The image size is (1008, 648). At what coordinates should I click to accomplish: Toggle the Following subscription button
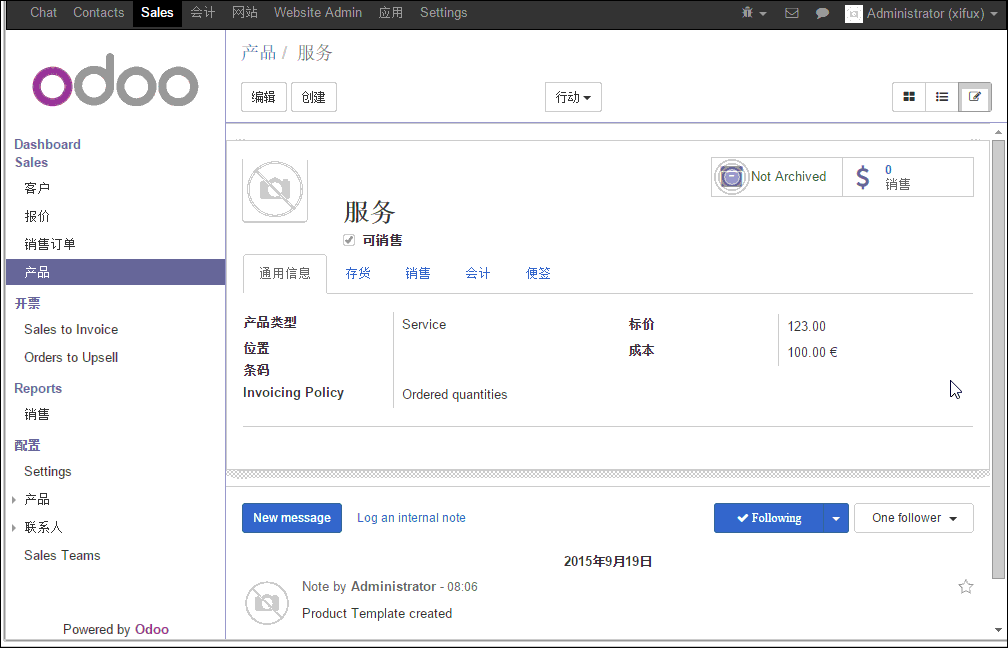(x=768, y=518)
